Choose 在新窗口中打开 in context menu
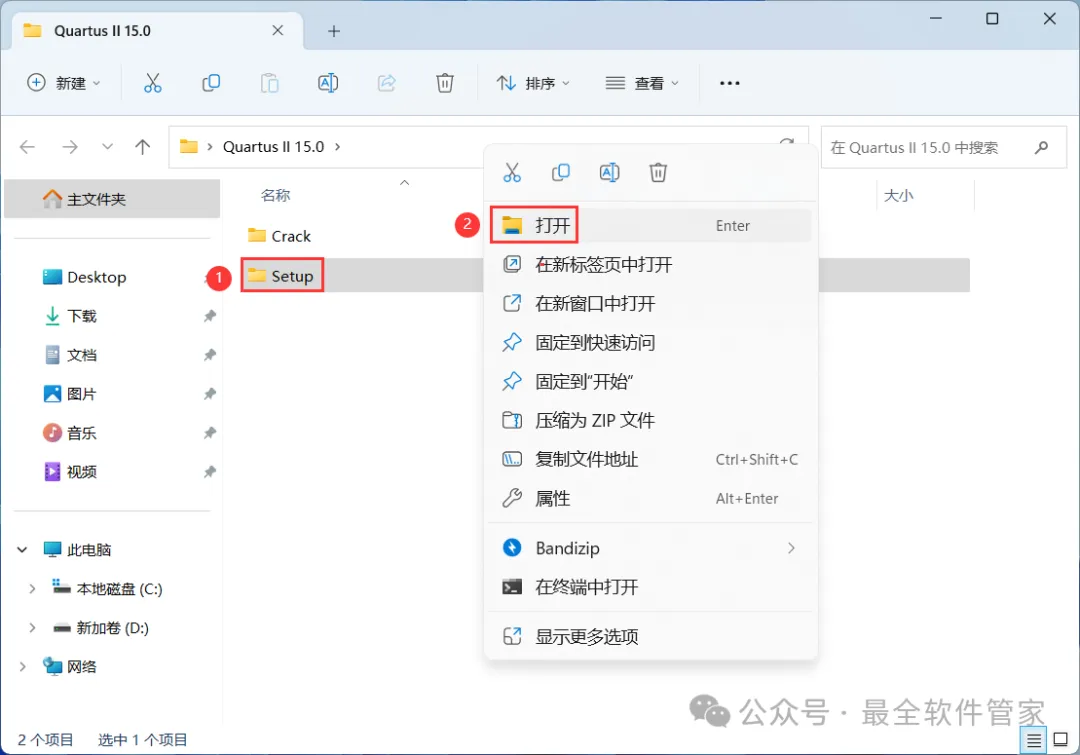 coord(650,304)
